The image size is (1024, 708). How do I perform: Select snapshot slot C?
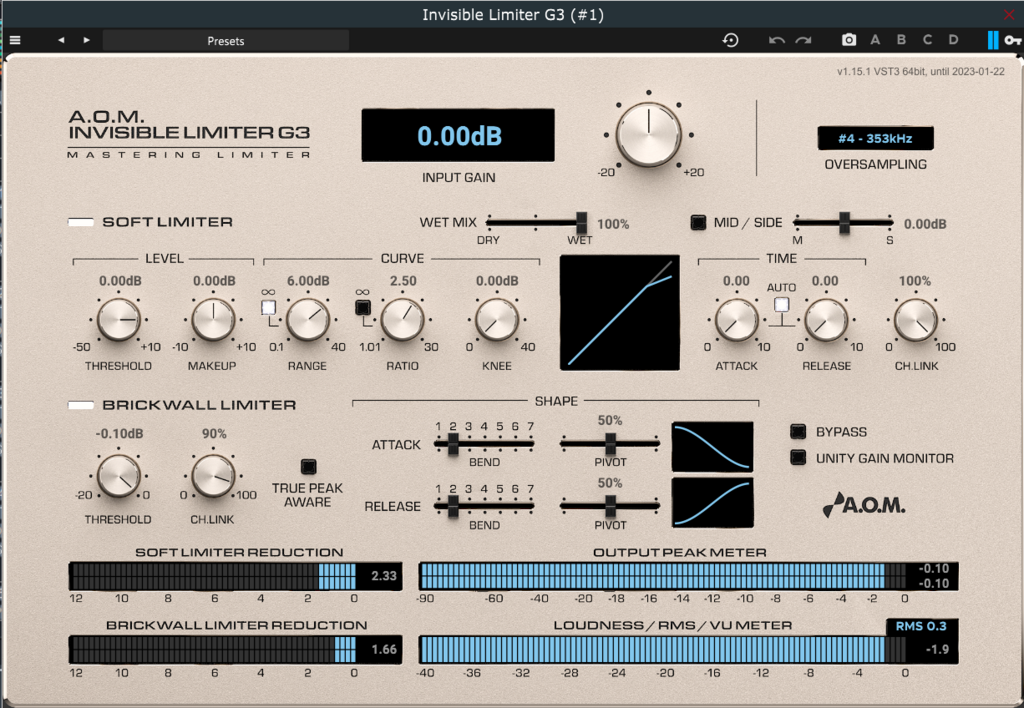927,40
